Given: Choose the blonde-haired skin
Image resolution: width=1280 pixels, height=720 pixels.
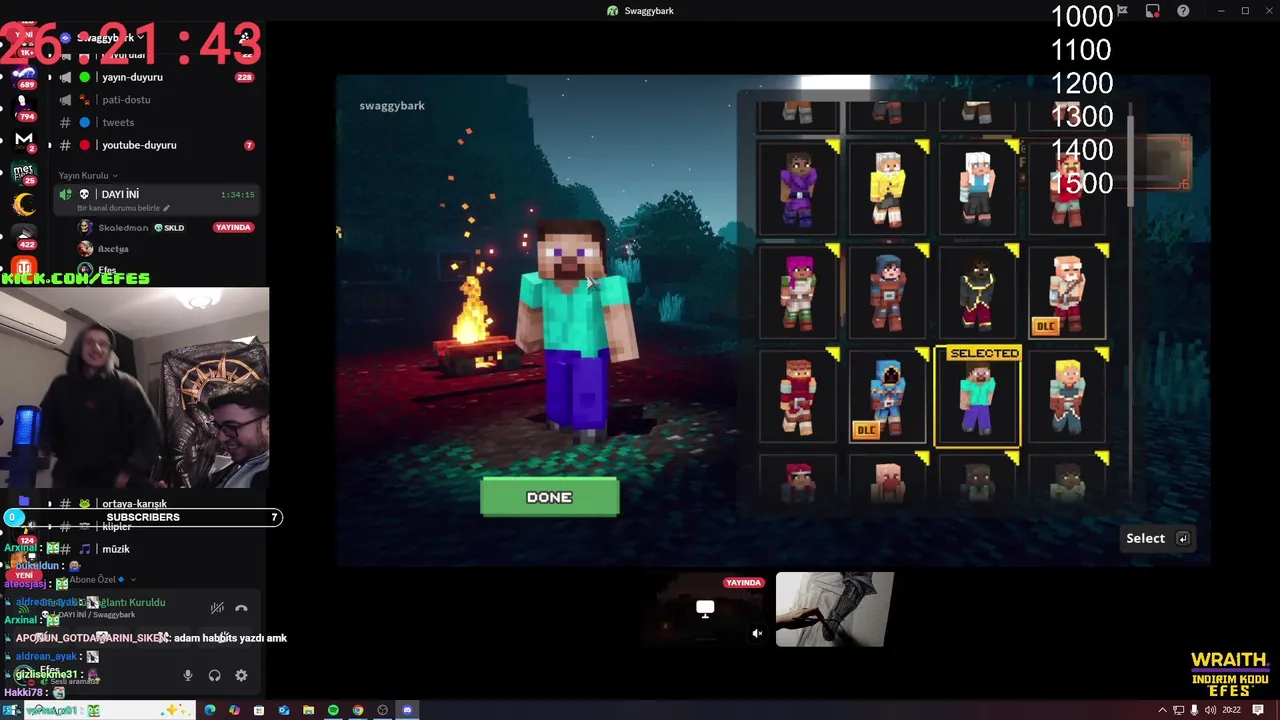Looking at the screenshot, I should pyautogui.click(x=1067, y=396).
